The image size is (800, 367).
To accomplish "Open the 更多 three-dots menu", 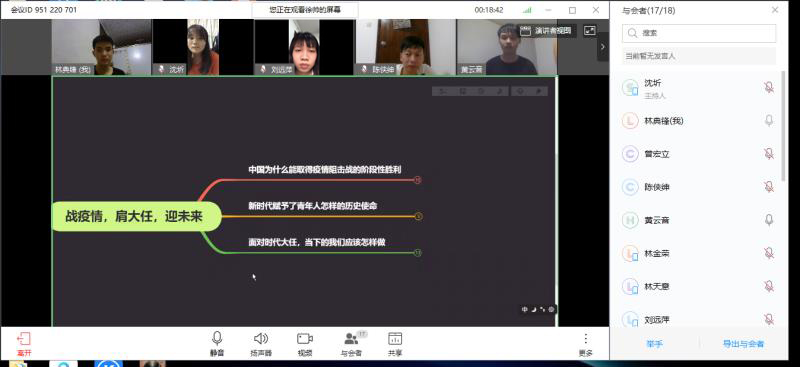I will [586, 343].
